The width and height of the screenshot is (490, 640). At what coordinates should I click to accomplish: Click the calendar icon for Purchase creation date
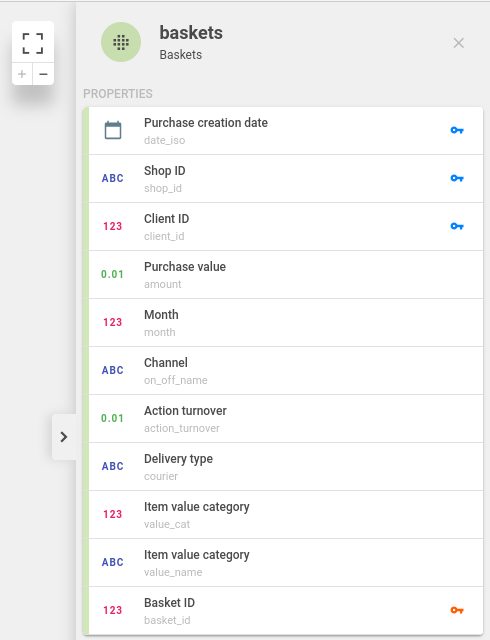click(113, 131)
